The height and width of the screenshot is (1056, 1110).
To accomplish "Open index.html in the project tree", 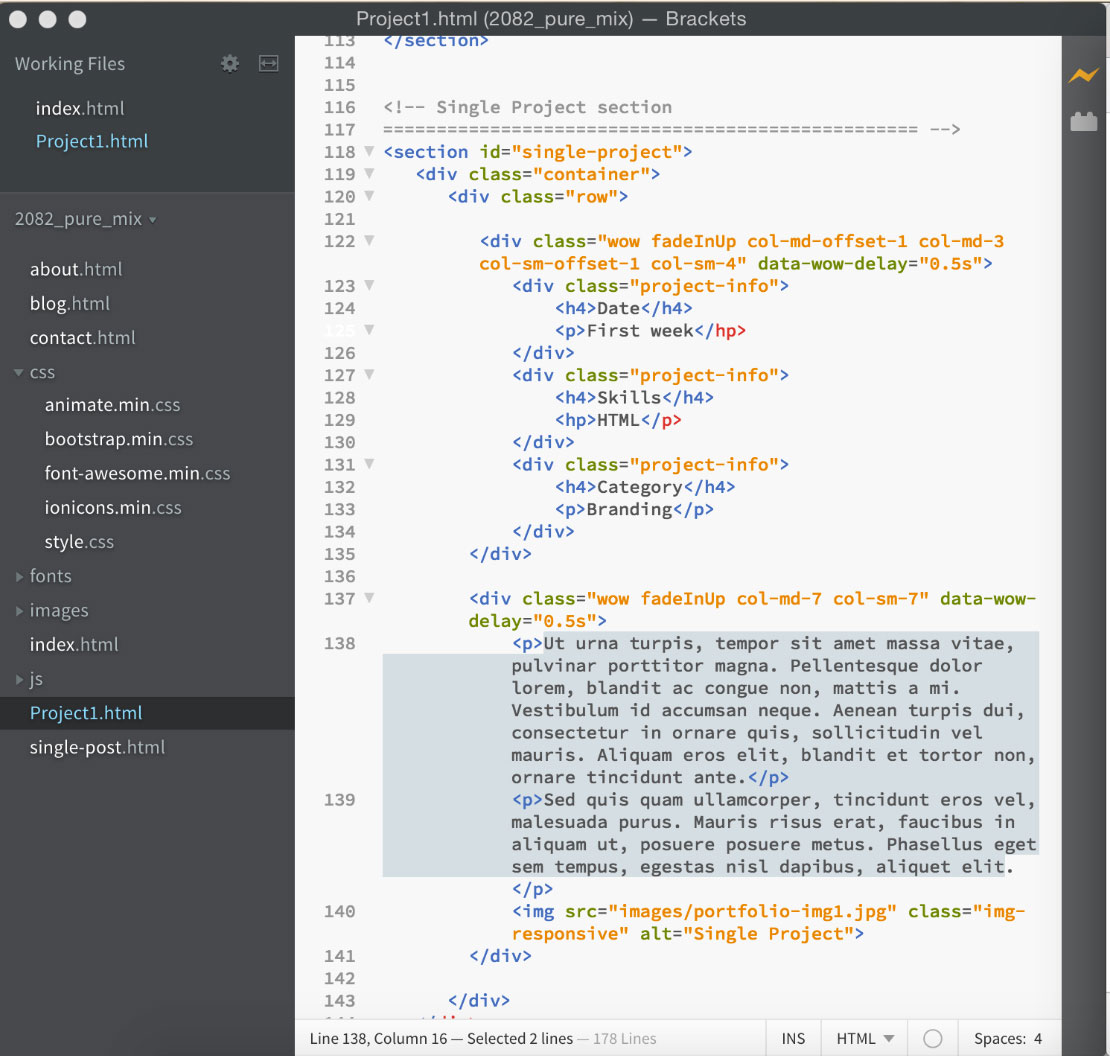I will (74, 645).
